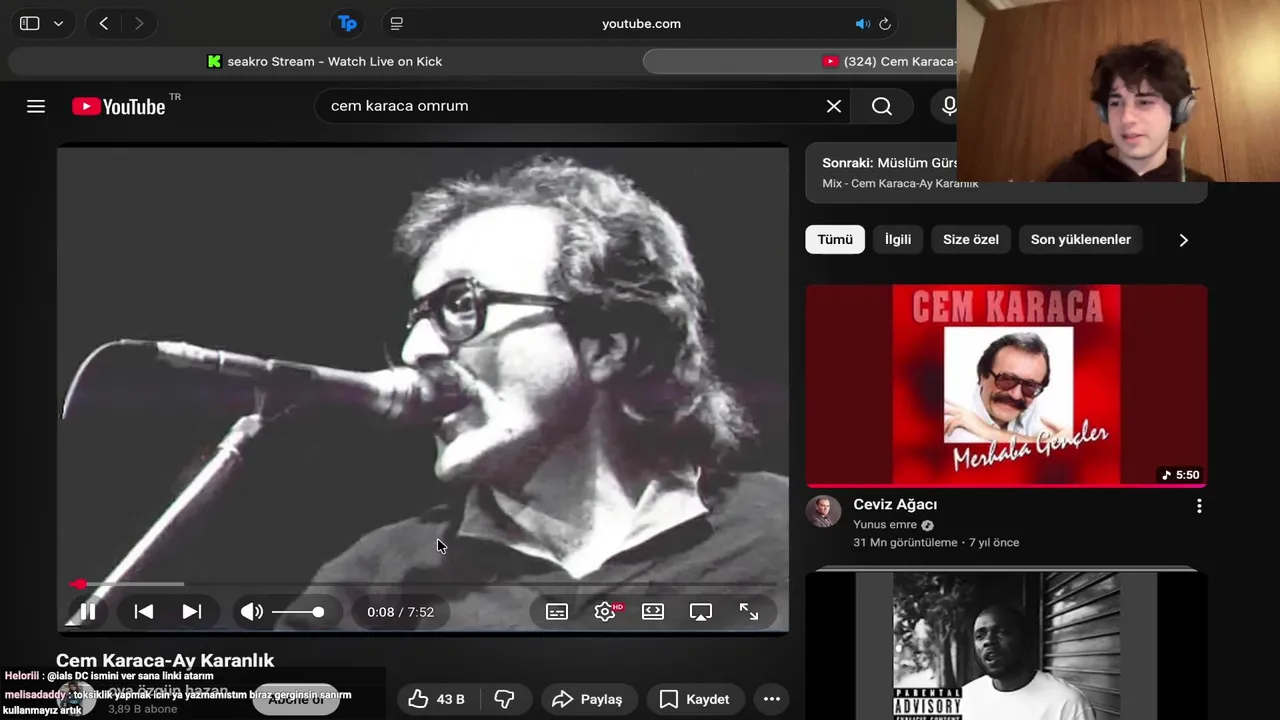Open the 'Ceviz Ağacı' video title link

(x=895, y=505)
